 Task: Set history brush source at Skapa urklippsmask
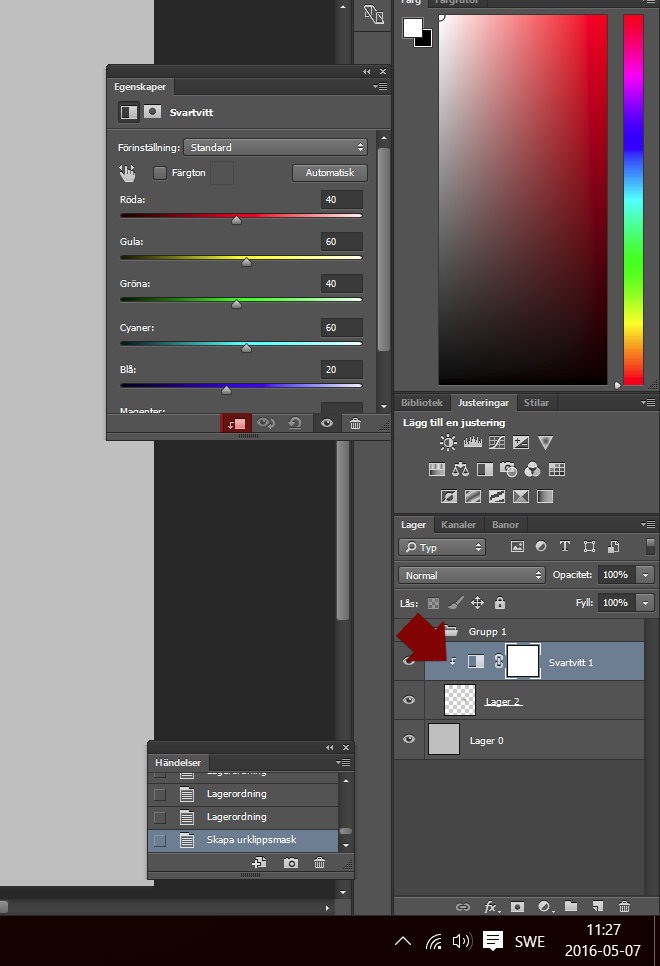pos(160,840)
